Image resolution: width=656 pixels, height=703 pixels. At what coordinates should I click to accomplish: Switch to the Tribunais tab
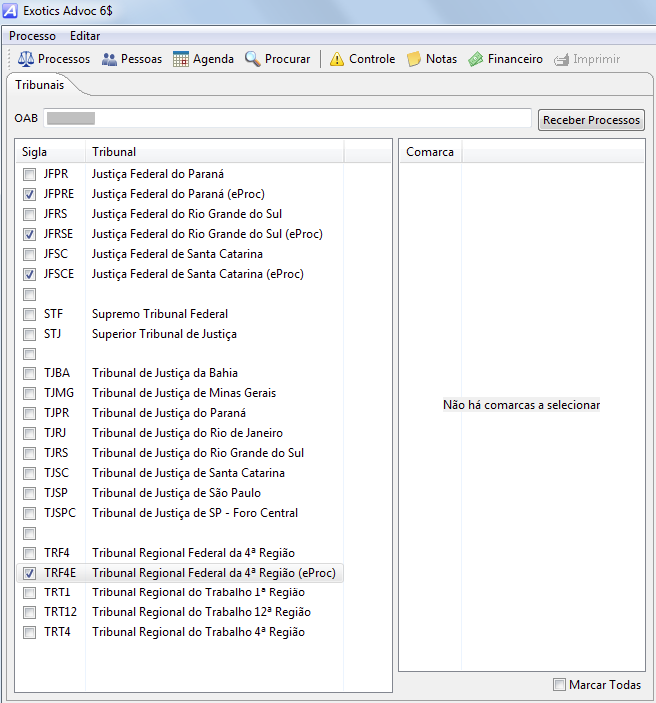coord(40,85)
